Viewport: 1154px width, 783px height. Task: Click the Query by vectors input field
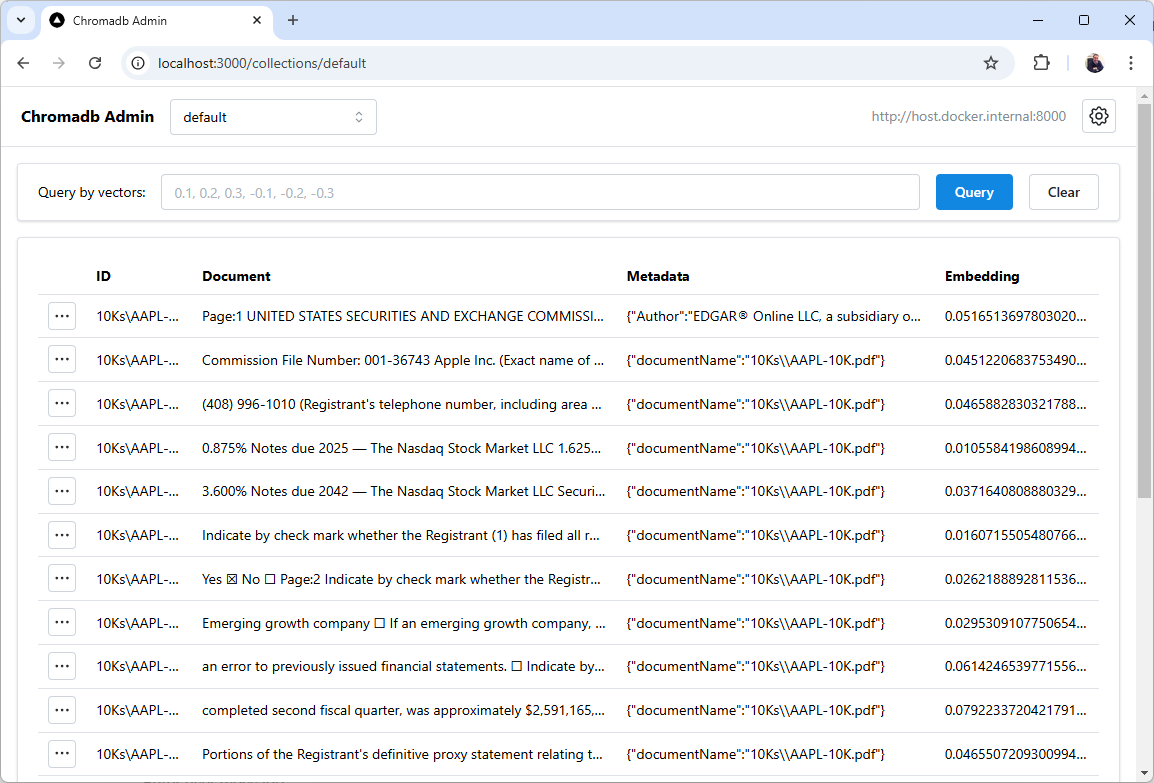pos(540,192)
